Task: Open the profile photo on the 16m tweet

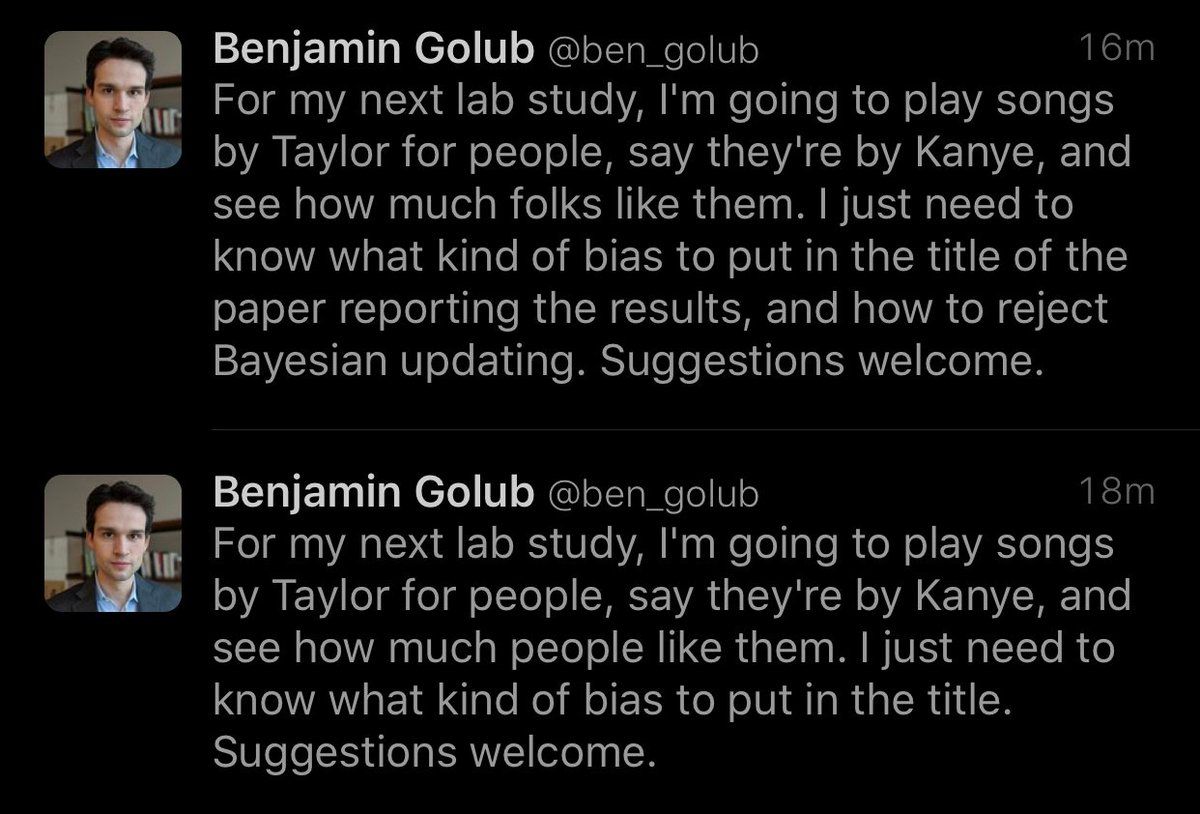Action: tap(113, 100)
